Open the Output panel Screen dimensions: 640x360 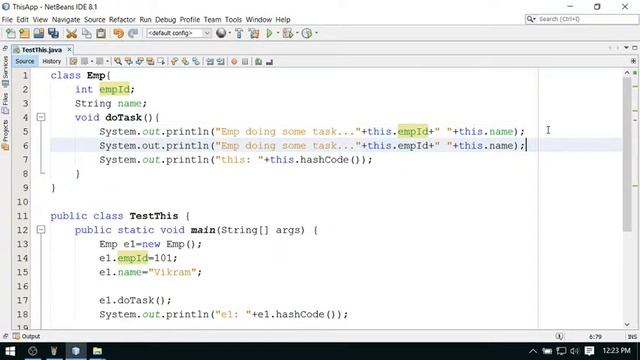coord(27,336)
